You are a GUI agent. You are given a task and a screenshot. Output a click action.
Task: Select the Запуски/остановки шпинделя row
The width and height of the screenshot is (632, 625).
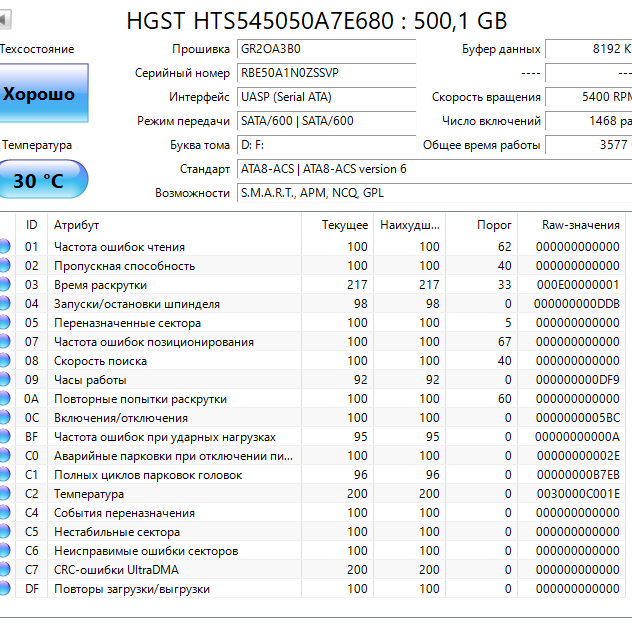pyautogui.click(x=312, y=303)
